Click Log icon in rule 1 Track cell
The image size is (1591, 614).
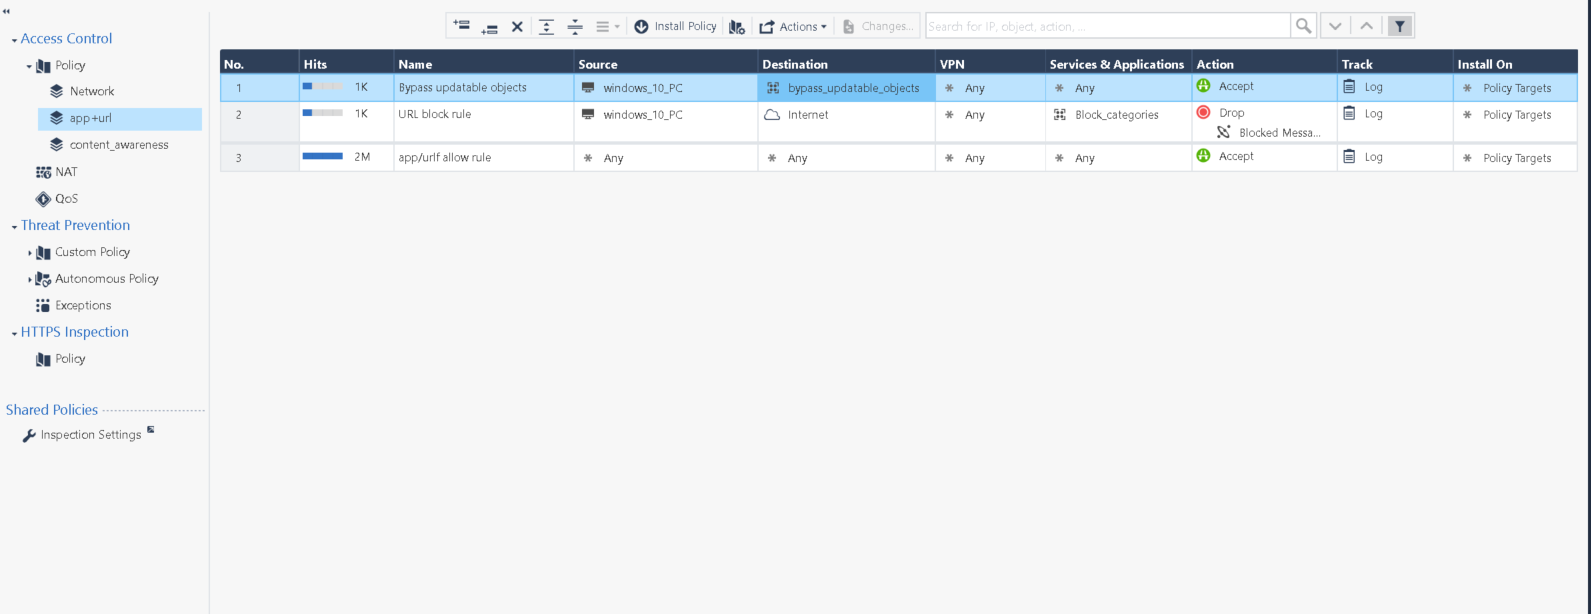pyautogui.click(x=1349, y=87)
